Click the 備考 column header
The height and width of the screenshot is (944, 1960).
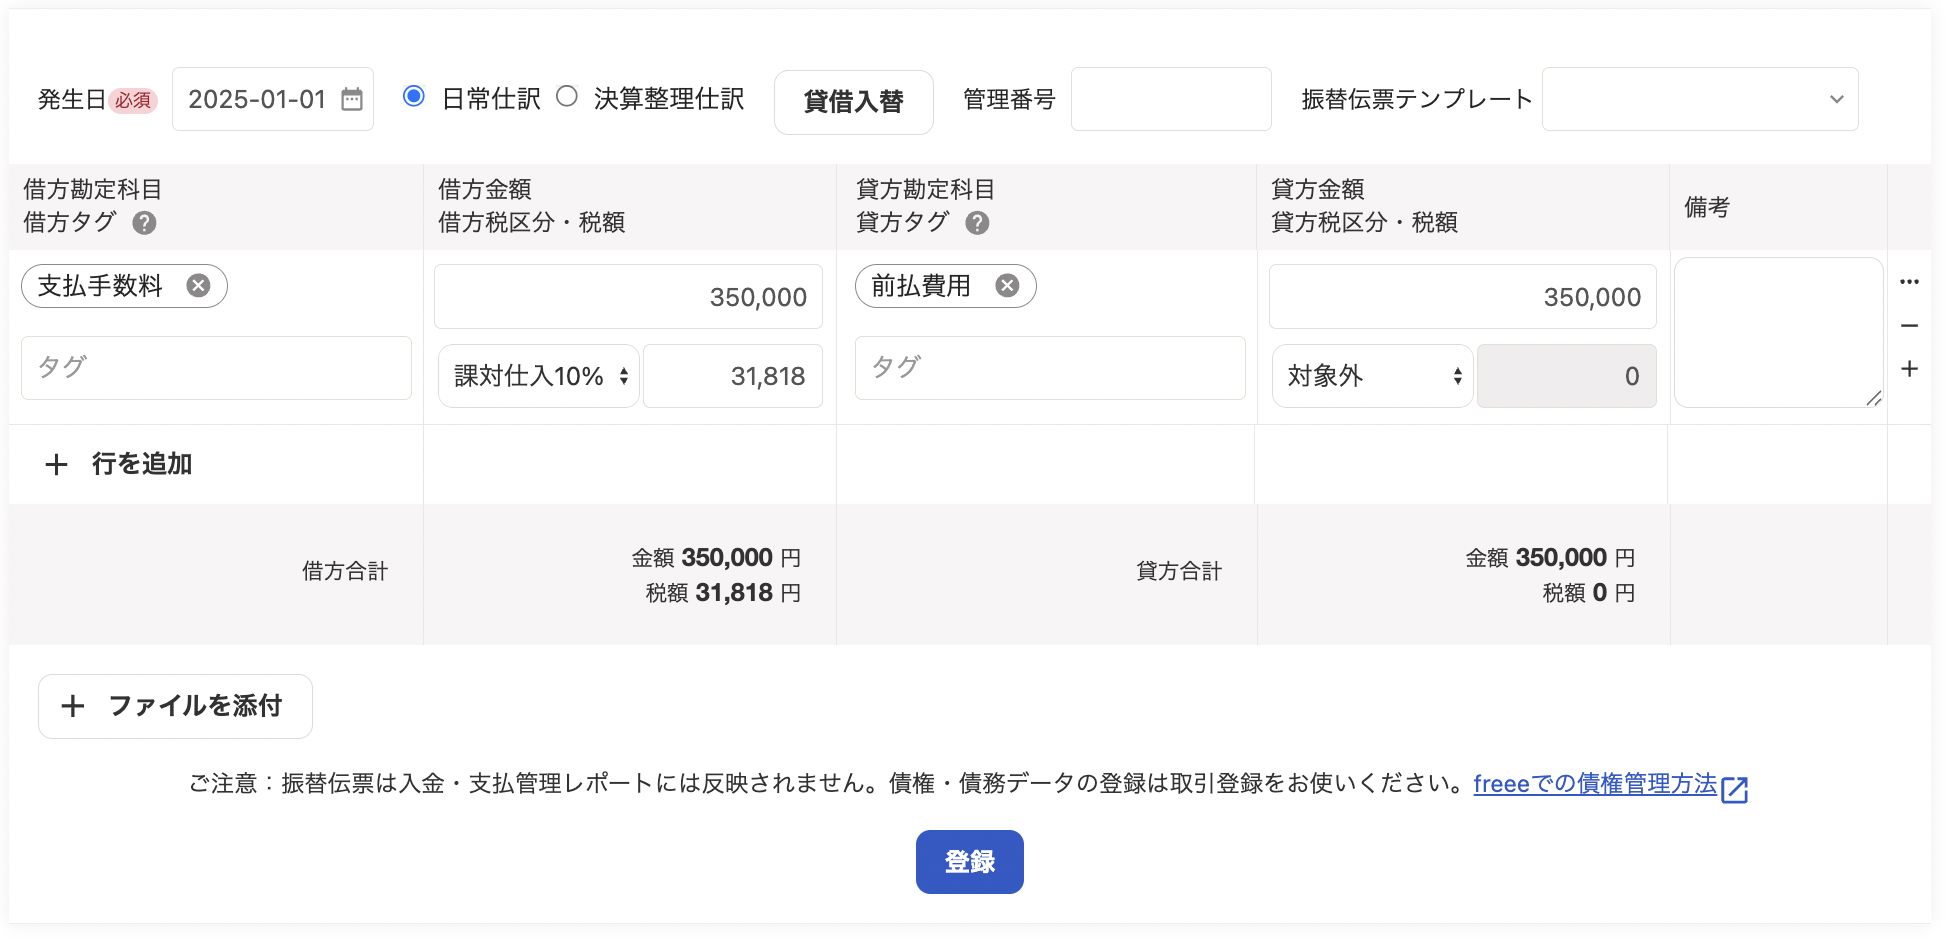(x=1707, y=207)
